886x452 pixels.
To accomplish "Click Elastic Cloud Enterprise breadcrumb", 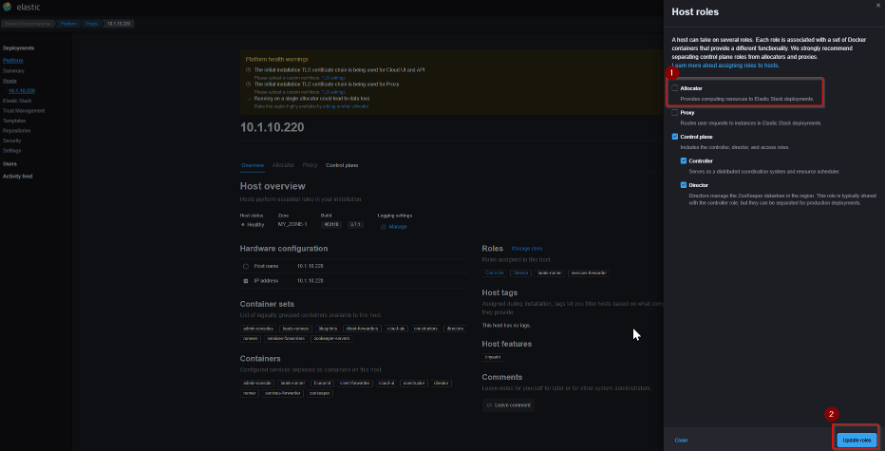I will [28, 24].
